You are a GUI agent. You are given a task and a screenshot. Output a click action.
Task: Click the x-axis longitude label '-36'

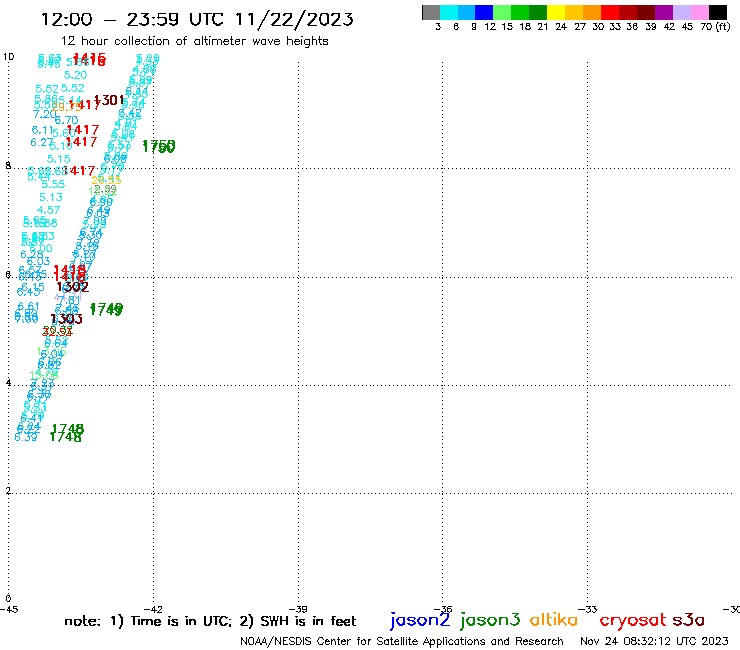coord(443,609)
